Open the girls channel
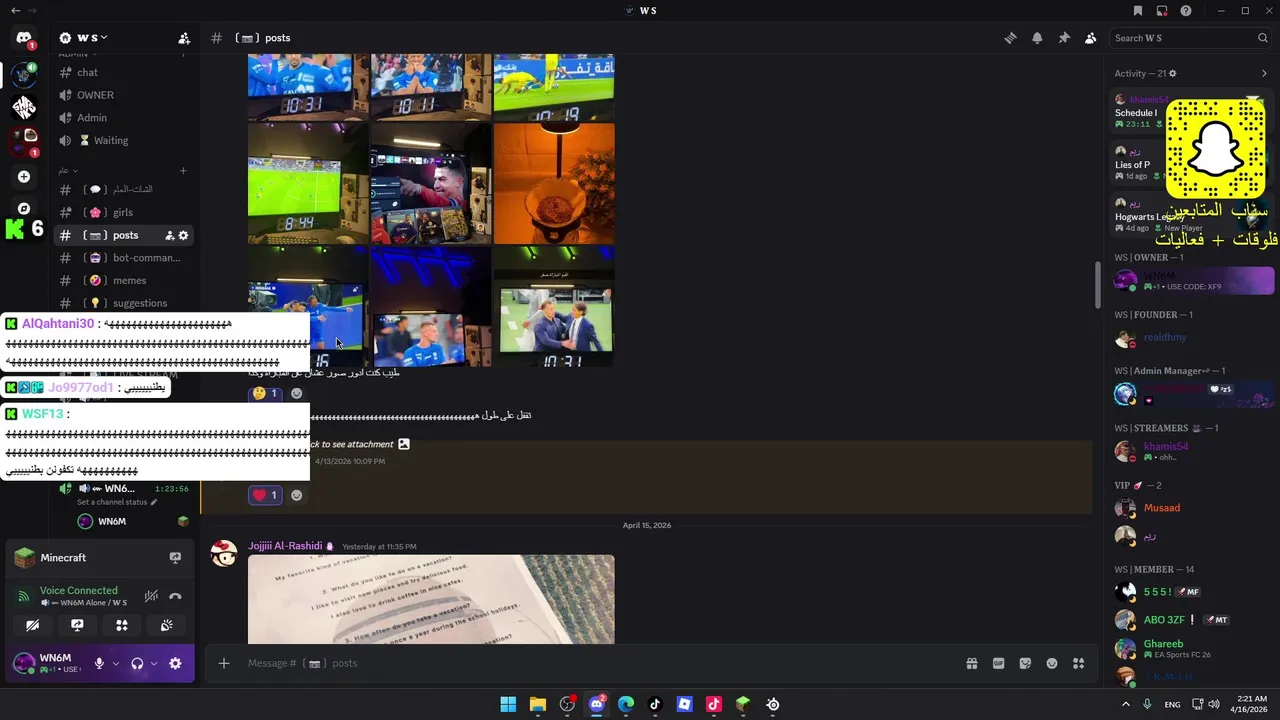The height and width of the screenshot is (720, 1280). [120, 212]
